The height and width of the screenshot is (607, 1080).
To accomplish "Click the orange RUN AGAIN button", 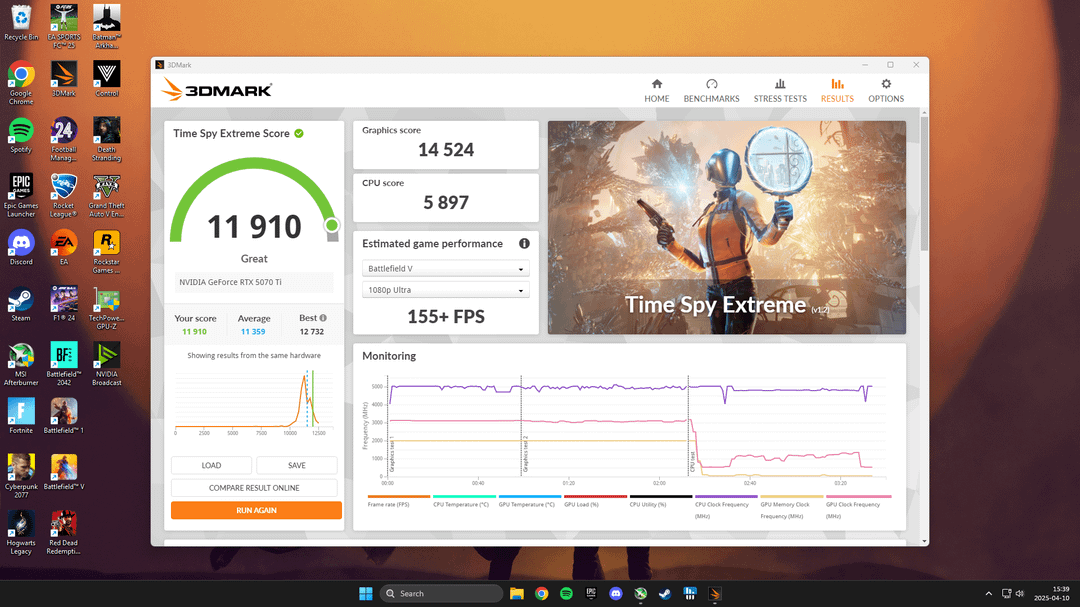I will point(256,511).
